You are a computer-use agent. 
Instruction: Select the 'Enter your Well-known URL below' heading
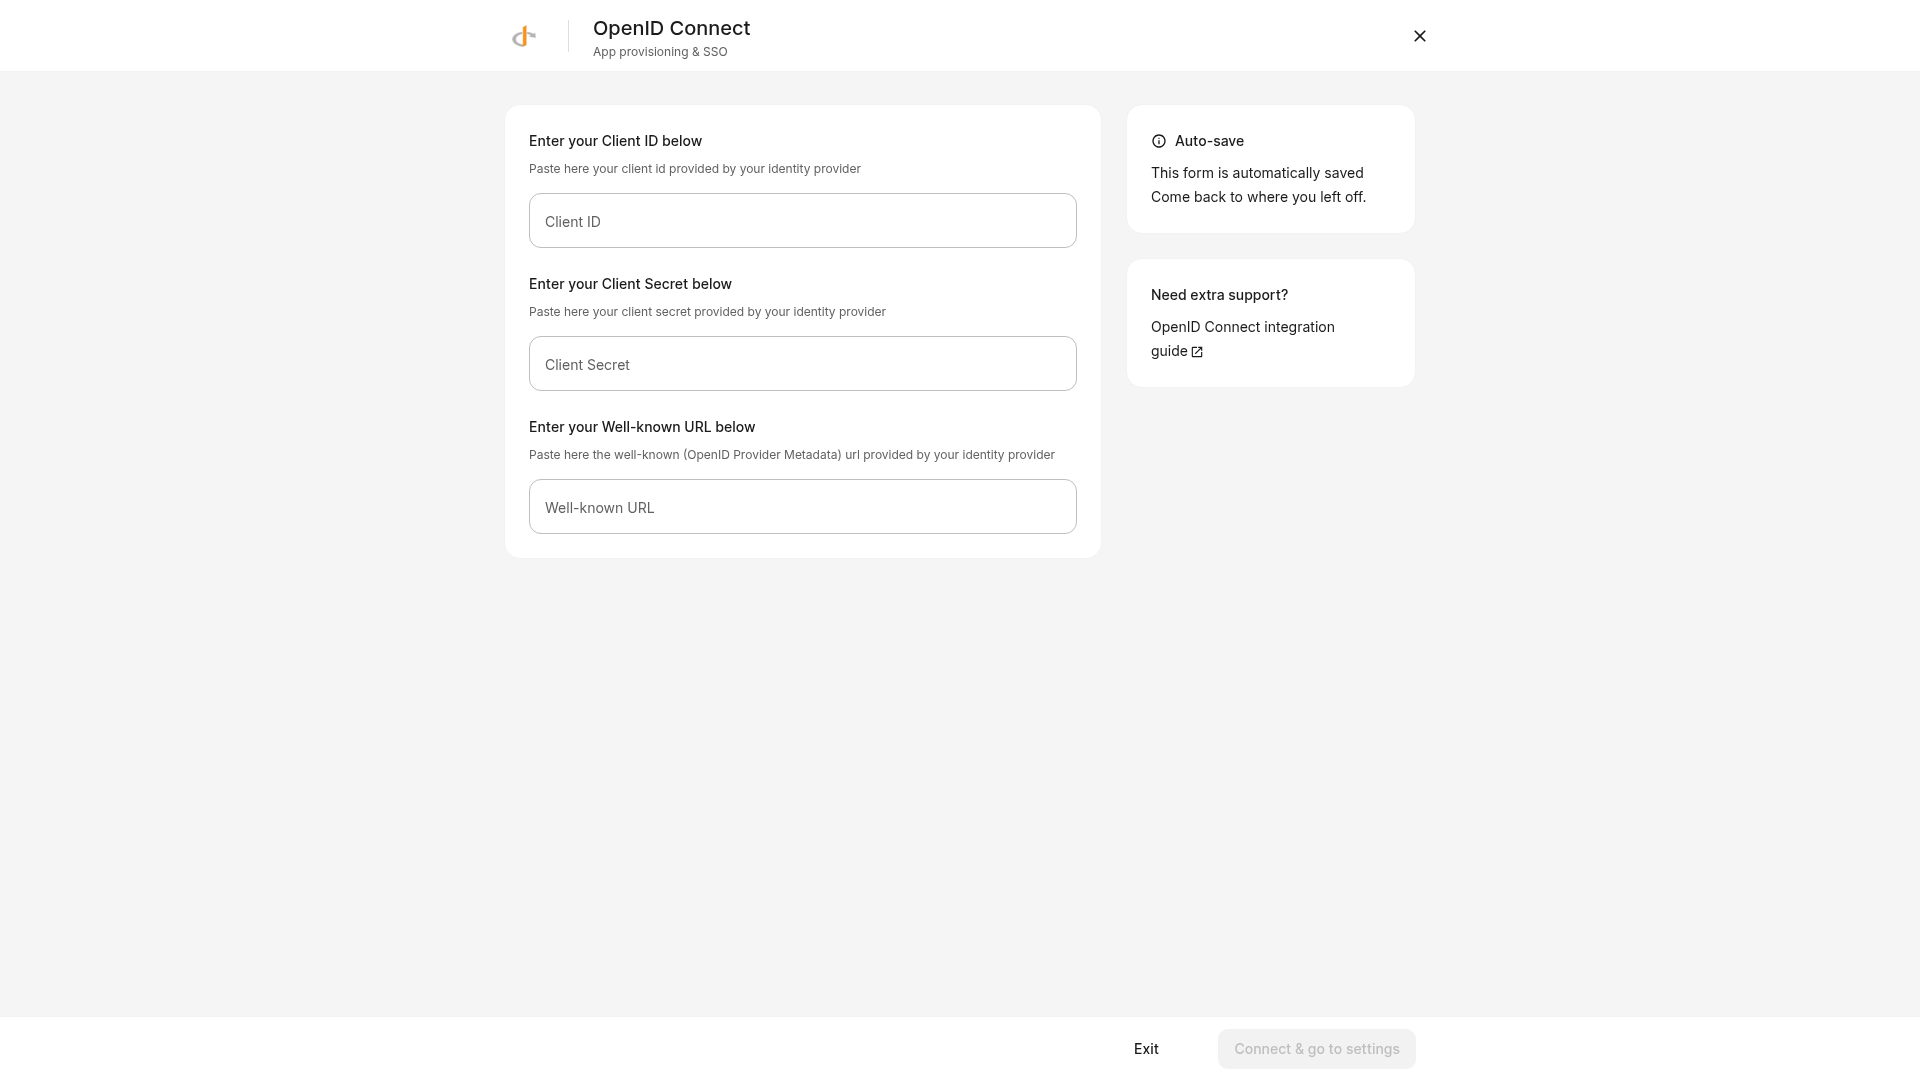(x=642, y=427)
